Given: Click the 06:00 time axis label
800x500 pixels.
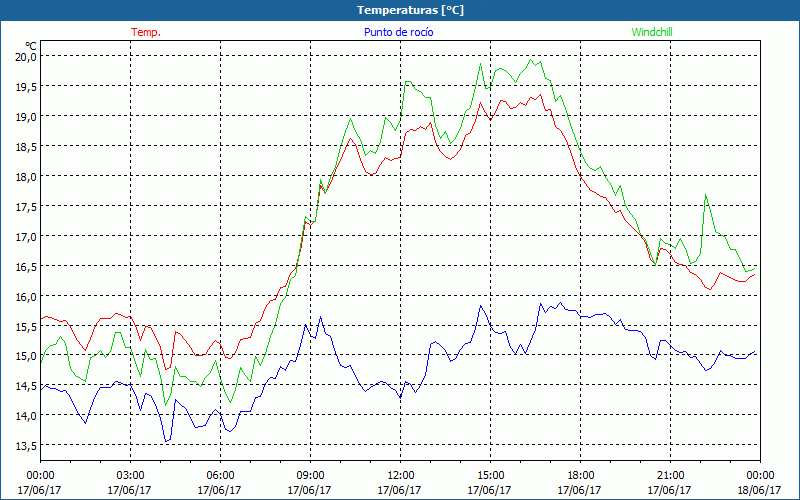Looking at the screenshot, I should click(x=220, y=475).
